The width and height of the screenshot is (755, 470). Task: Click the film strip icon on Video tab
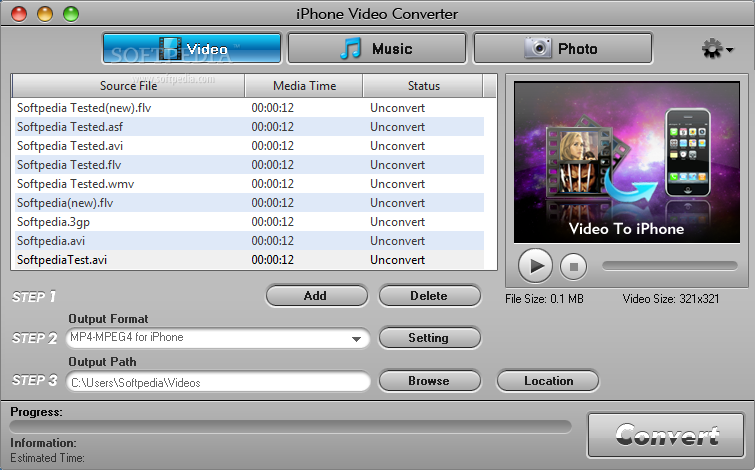click(170, 49)
